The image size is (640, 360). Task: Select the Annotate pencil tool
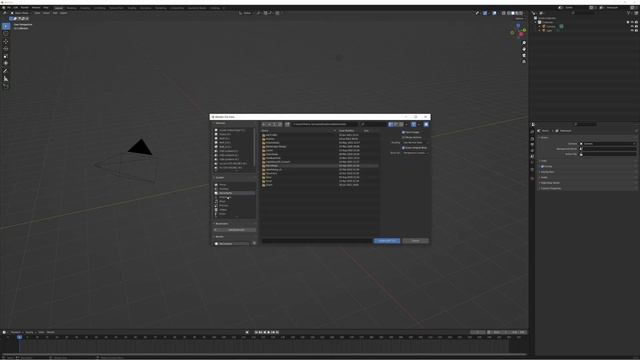[6, 71]
